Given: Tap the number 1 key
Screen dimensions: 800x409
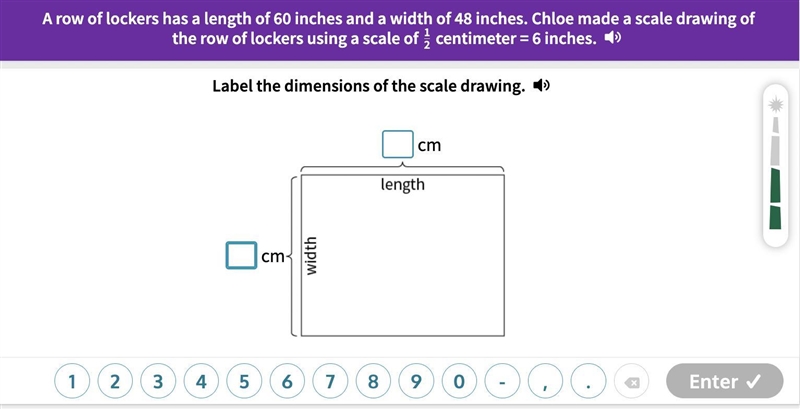Looking at the screenshot, I should 72,381.
